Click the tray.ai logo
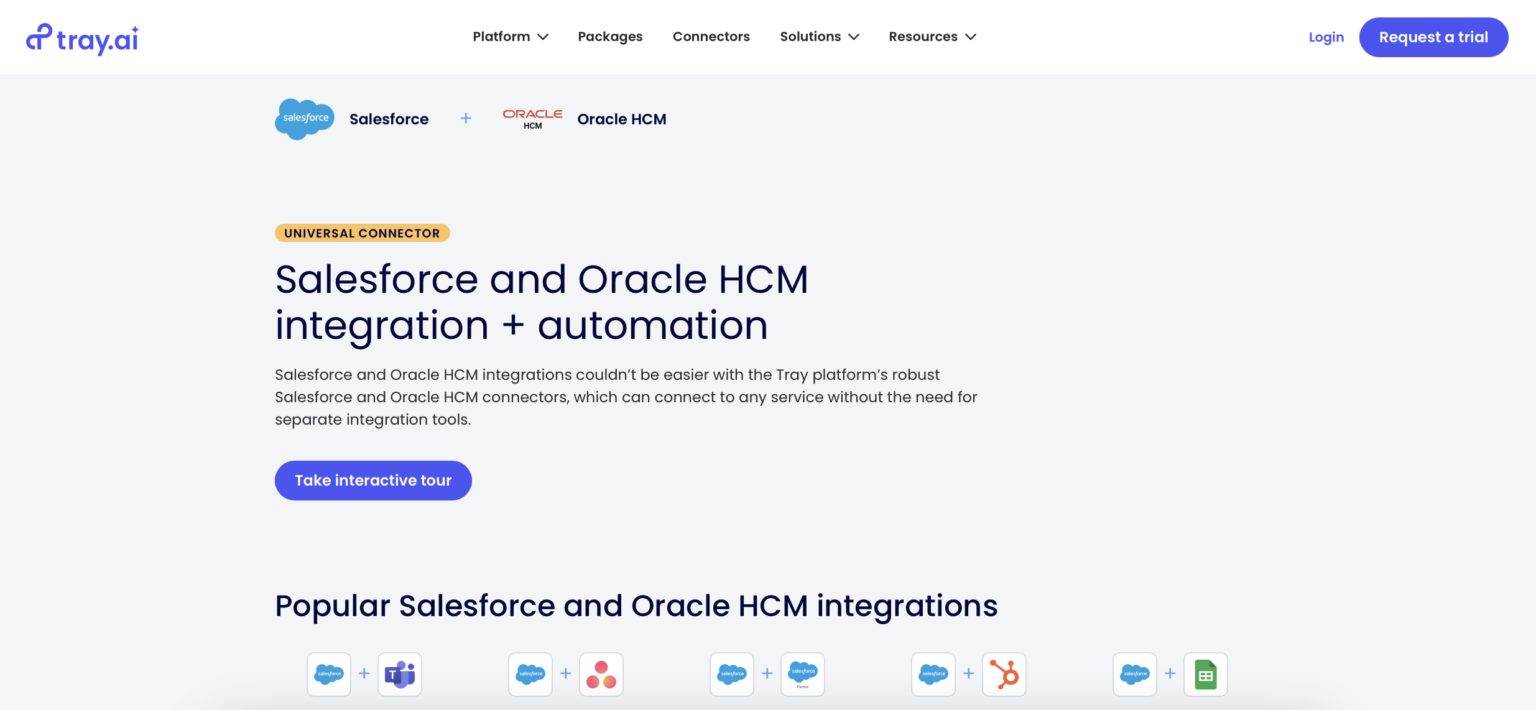 point(82,38)
